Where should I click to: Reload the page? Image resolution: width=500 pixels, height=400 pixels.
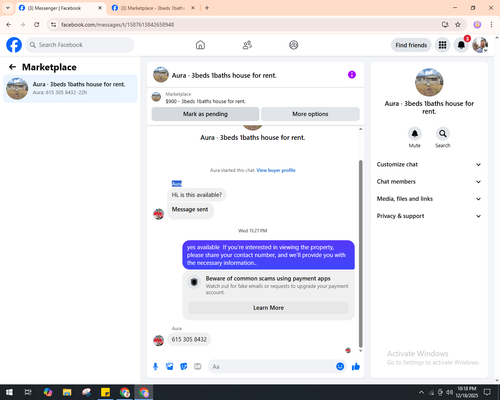[x=37, y=25]
